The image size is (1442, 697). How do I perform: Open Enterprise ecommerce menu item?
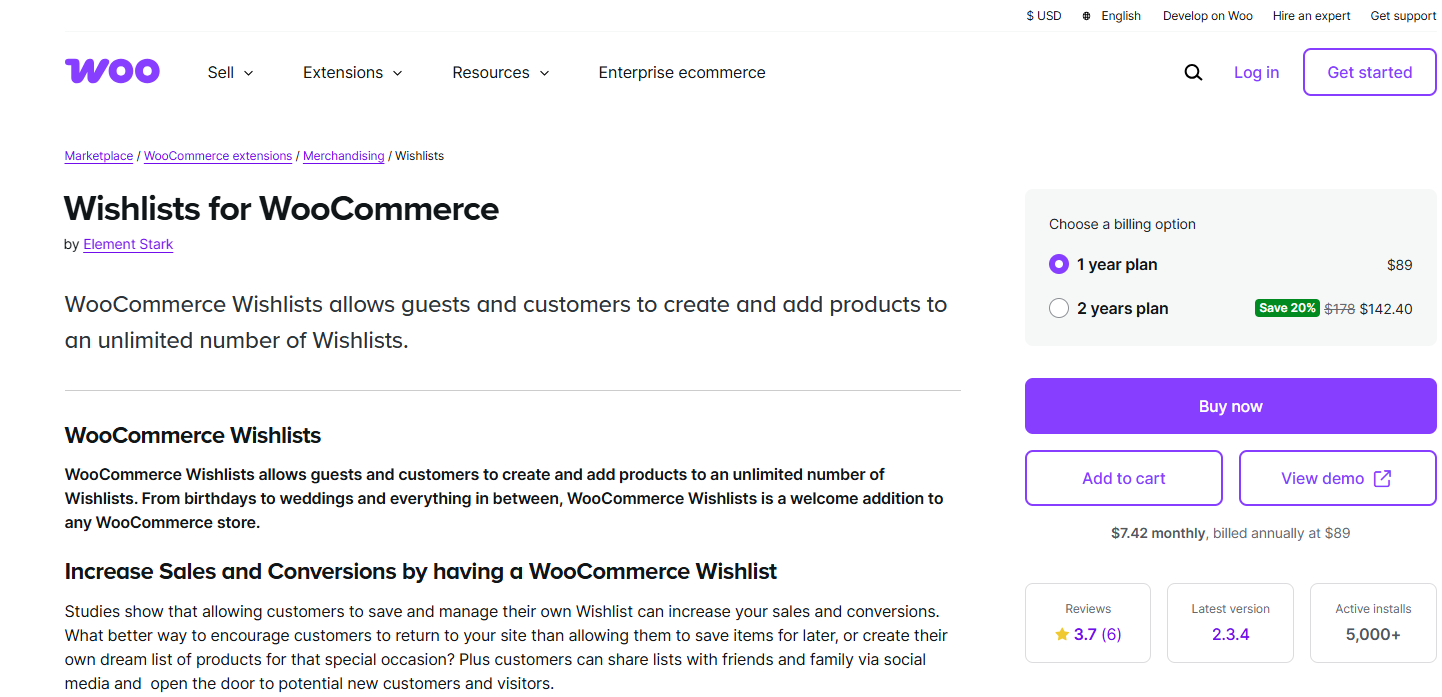point(682,72)
